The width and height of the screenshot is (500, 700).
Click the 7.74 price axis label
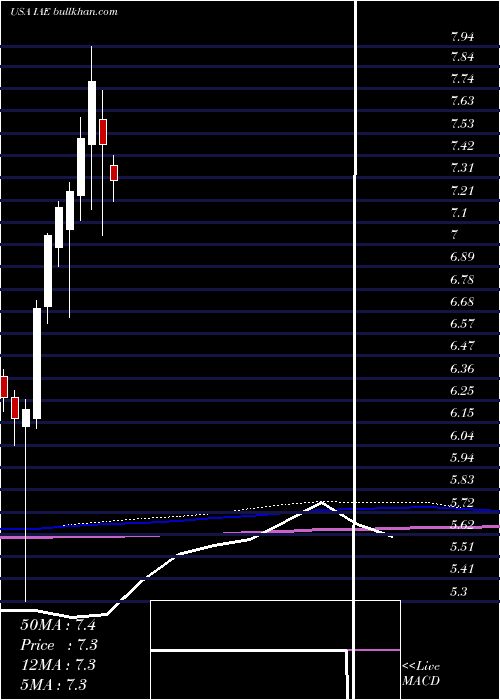(462, 79)
